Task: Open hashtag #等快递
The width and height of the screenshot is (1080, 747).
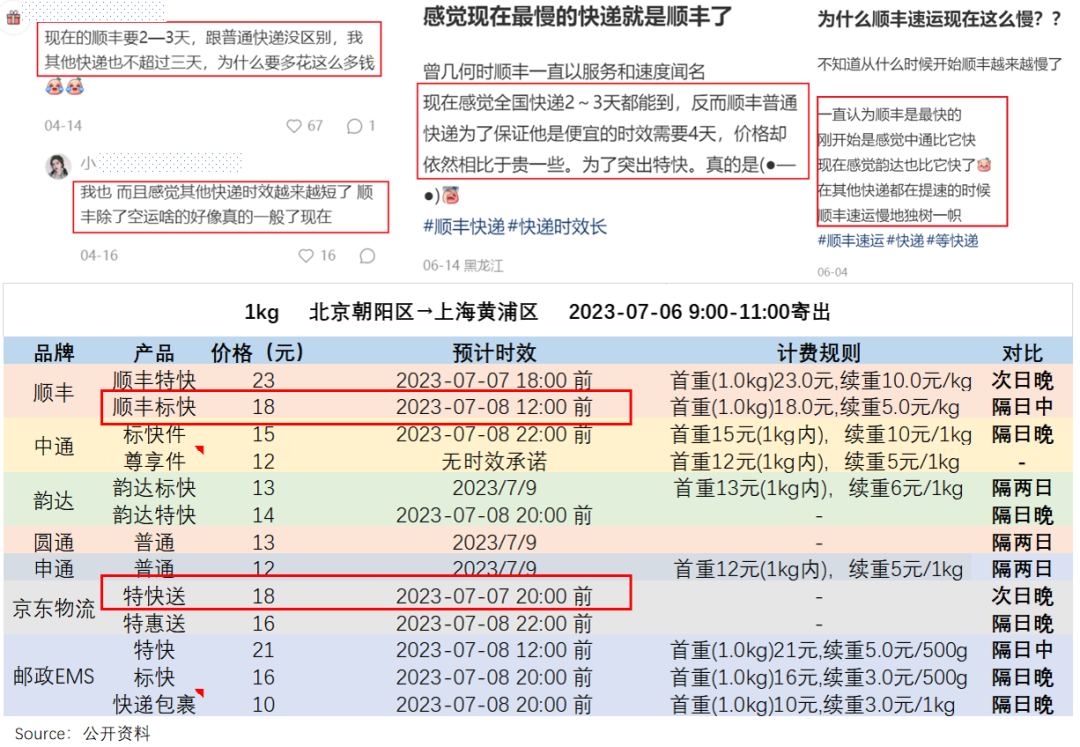Action: coord(952,240)
